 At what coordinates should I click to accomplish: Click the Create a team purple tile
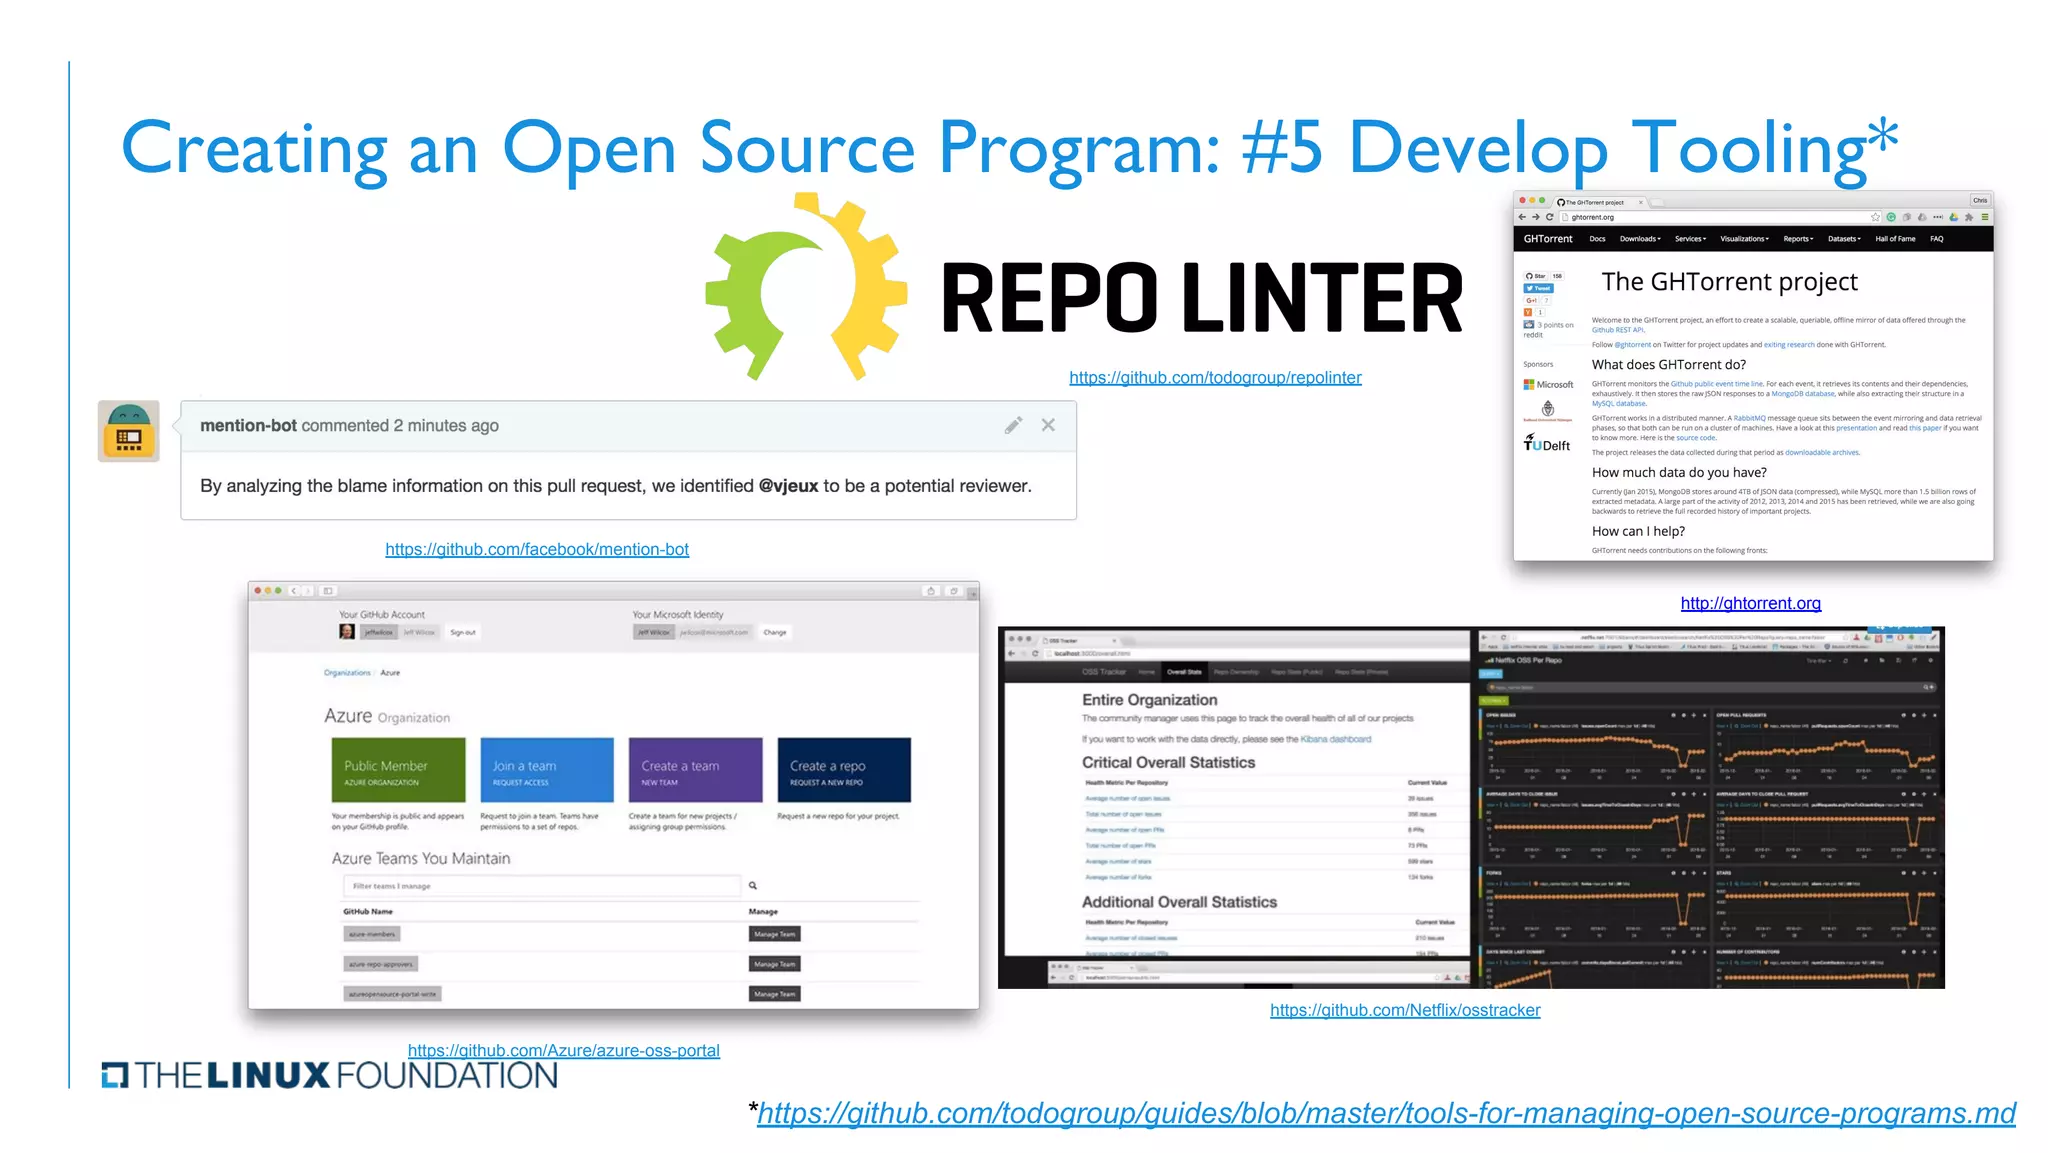pos(695,770)
